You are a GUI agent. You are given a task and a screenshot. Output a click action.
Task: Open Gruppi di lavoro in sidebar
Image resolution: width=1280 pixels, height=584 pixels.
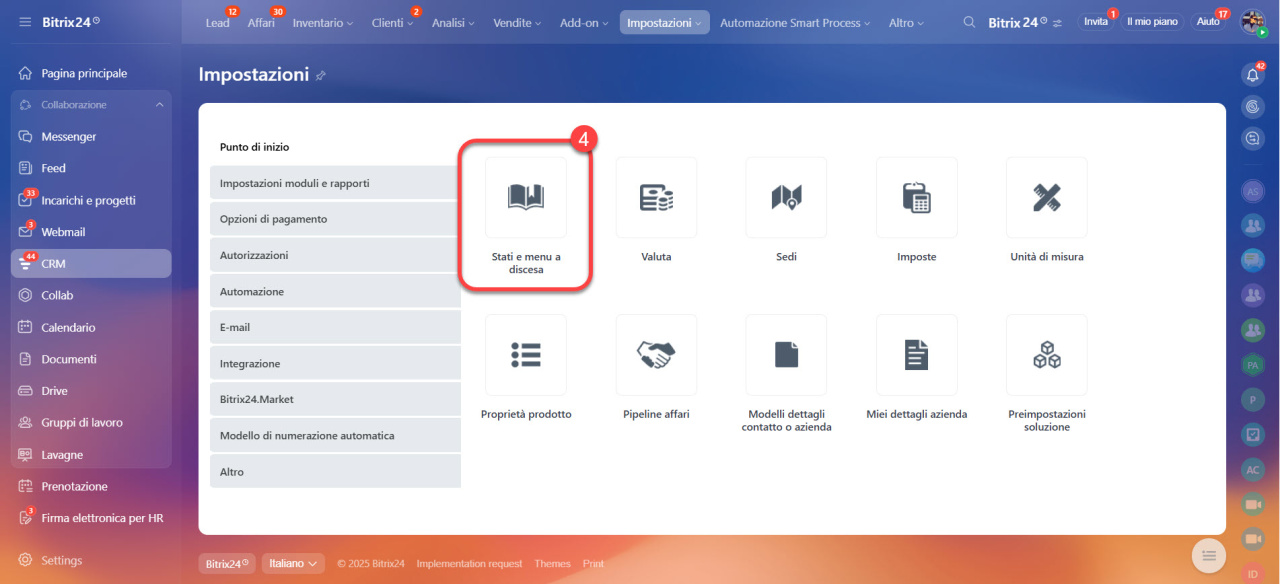pos(91,422)
